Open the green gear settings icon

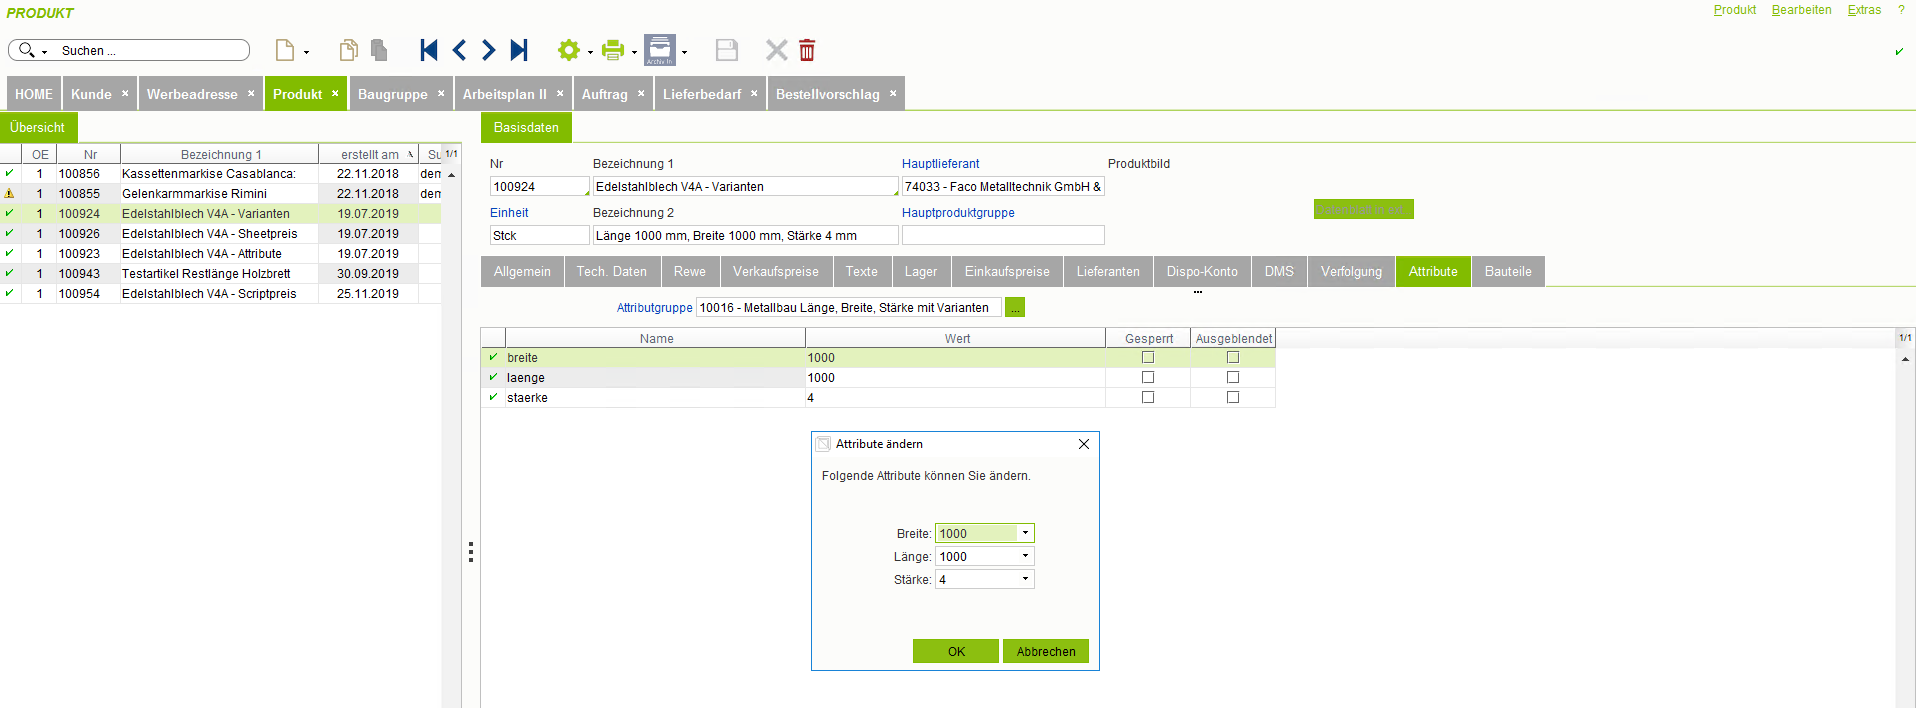pyautogui.click(x=569, y=50)
